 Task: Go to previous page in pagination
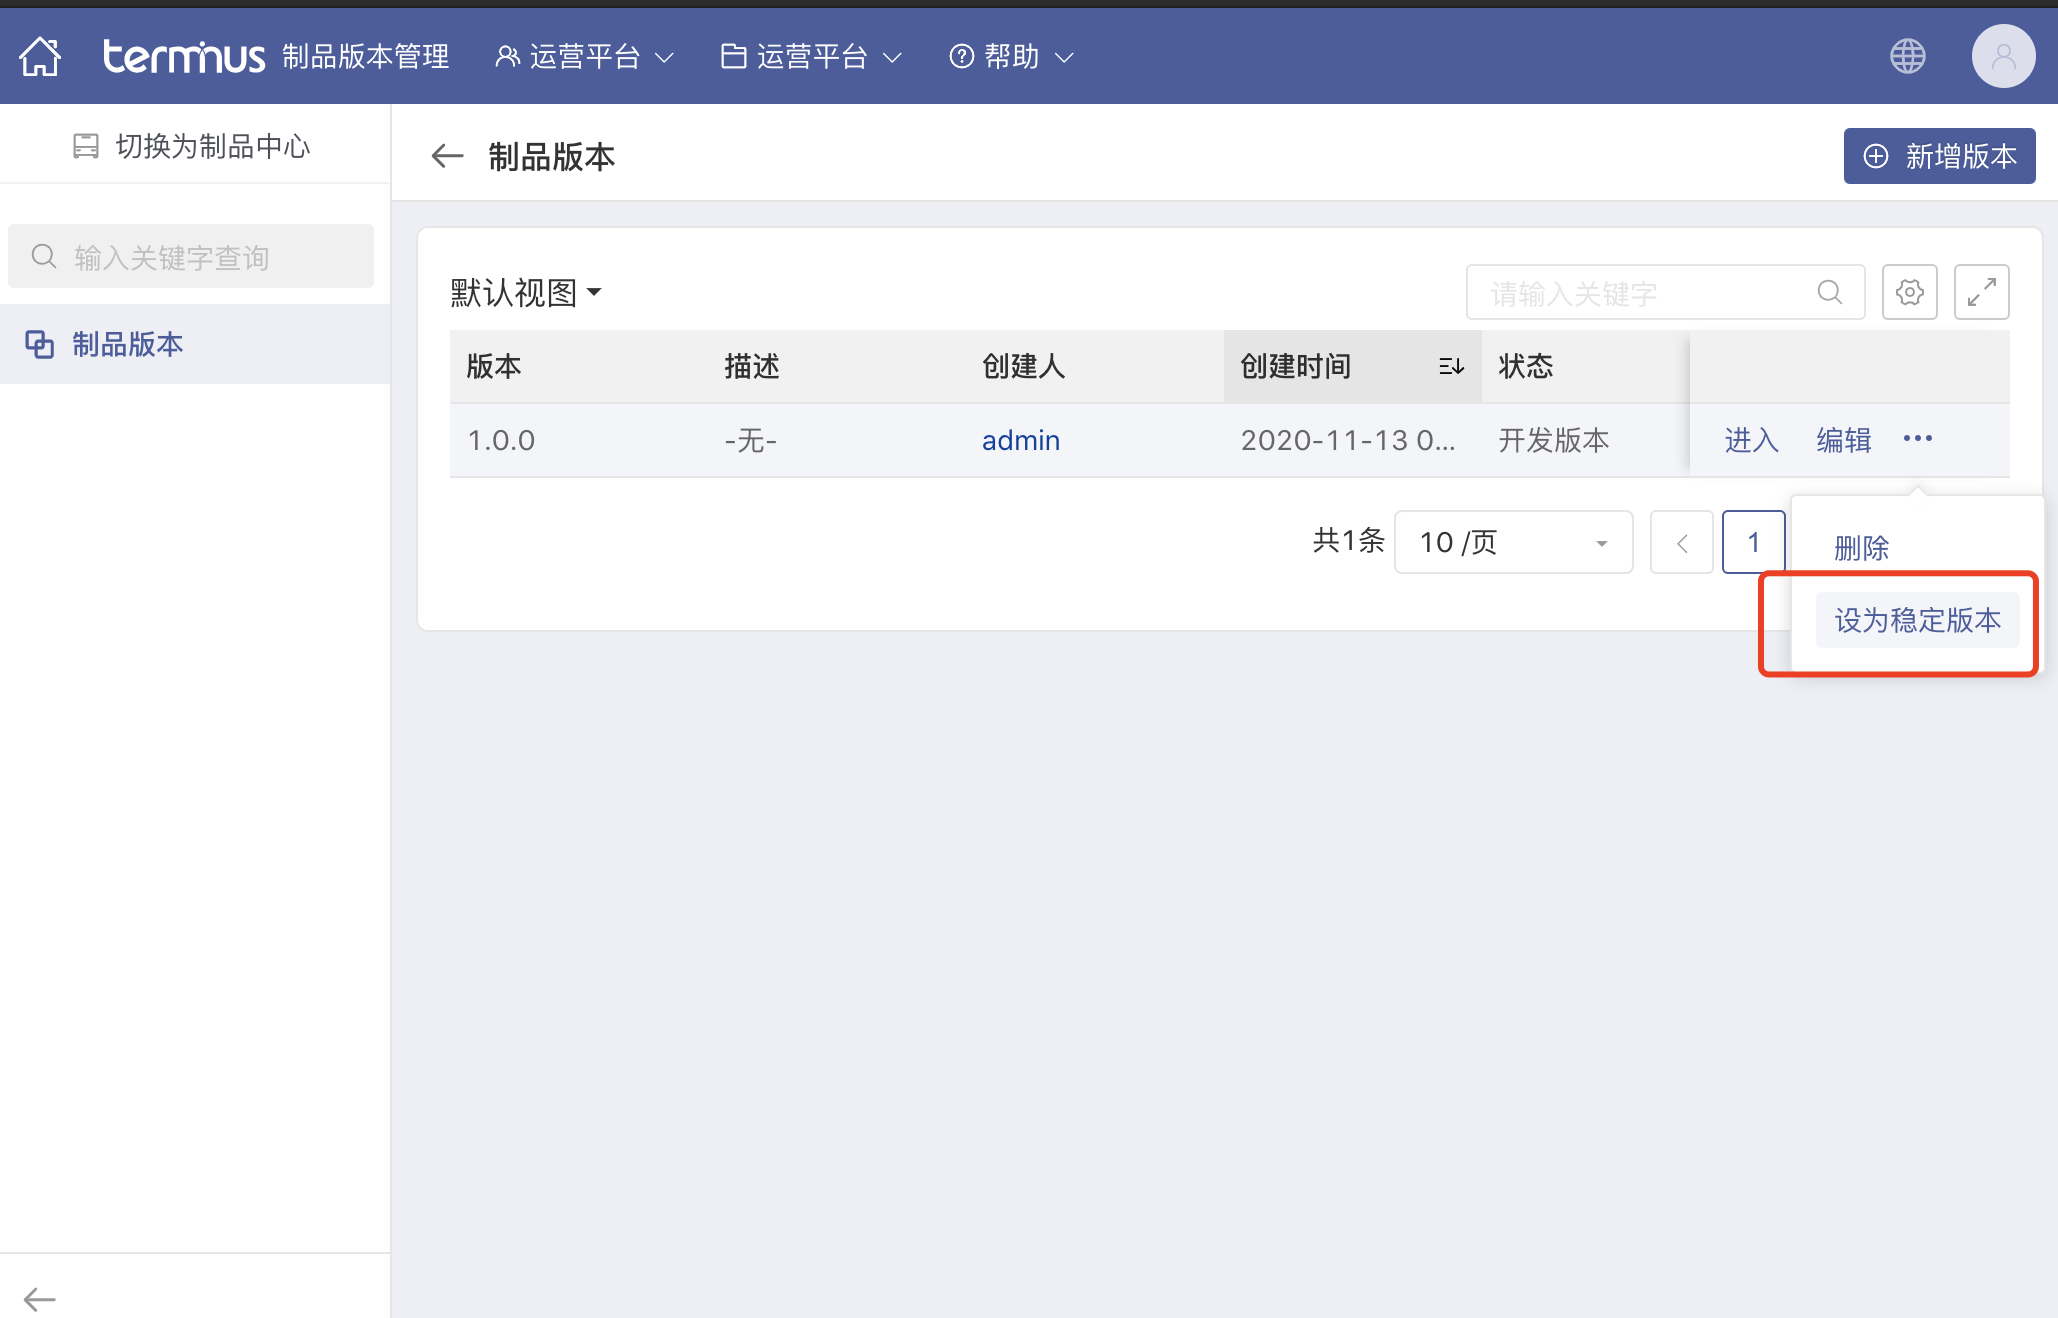click(1681, 542)
